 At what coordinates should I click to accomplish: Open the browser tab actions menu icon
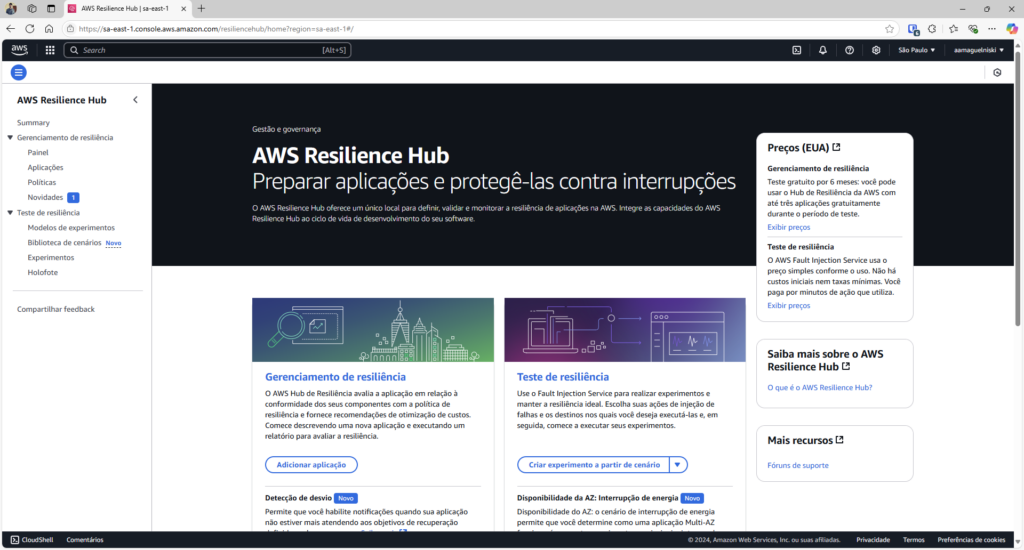coord(51,8)
